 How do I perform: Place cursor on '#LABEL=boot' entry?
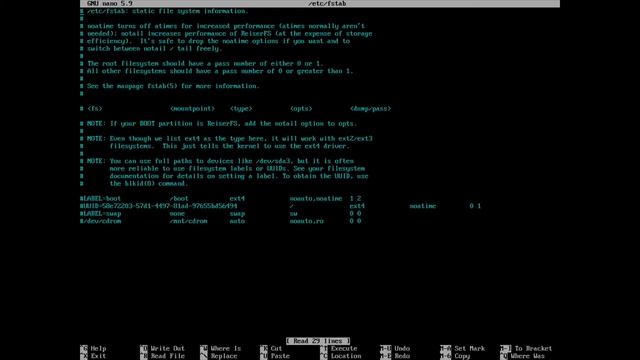[x=101, y=198]
